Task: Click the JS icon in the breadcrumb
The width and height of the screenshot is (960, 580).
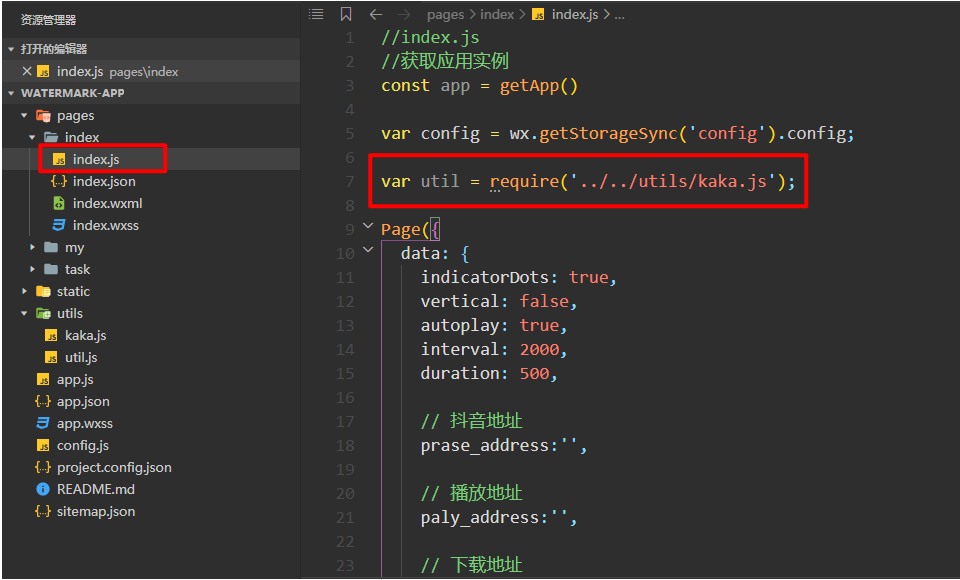Action: coord(538,15)
